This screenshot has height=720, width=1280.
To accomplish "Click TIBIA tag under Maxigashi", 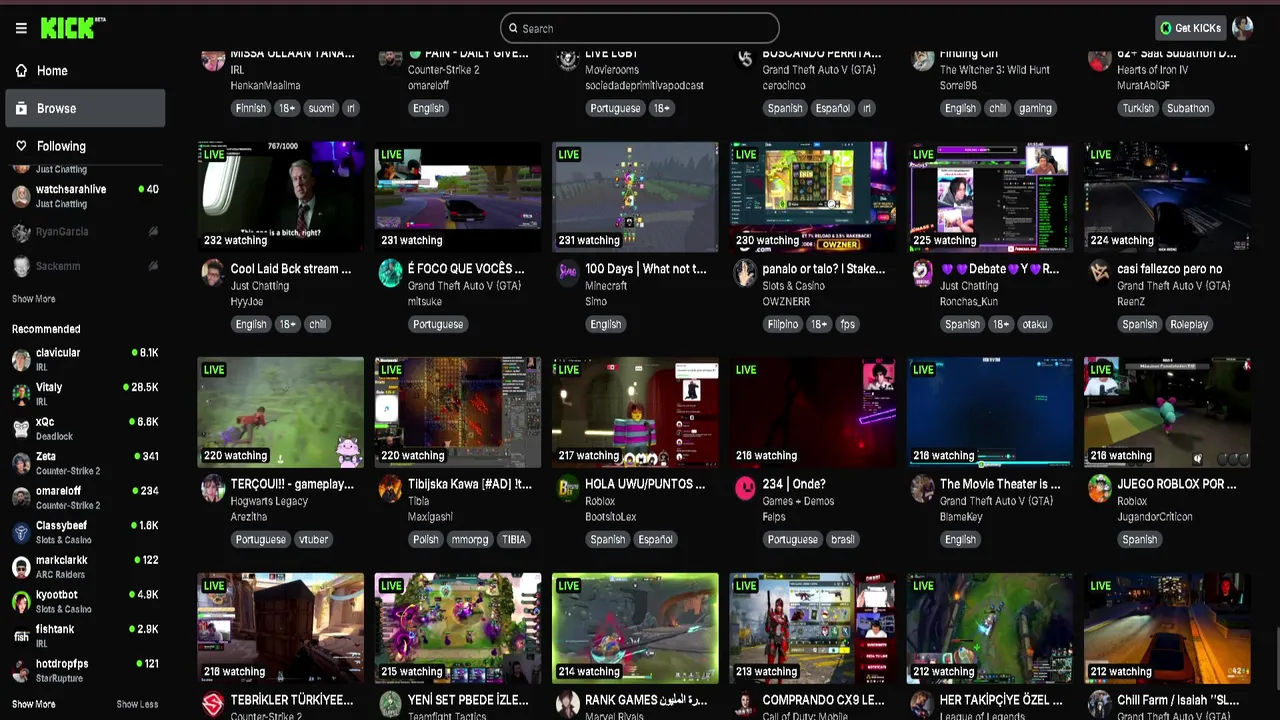I will [x=513, y=539].
